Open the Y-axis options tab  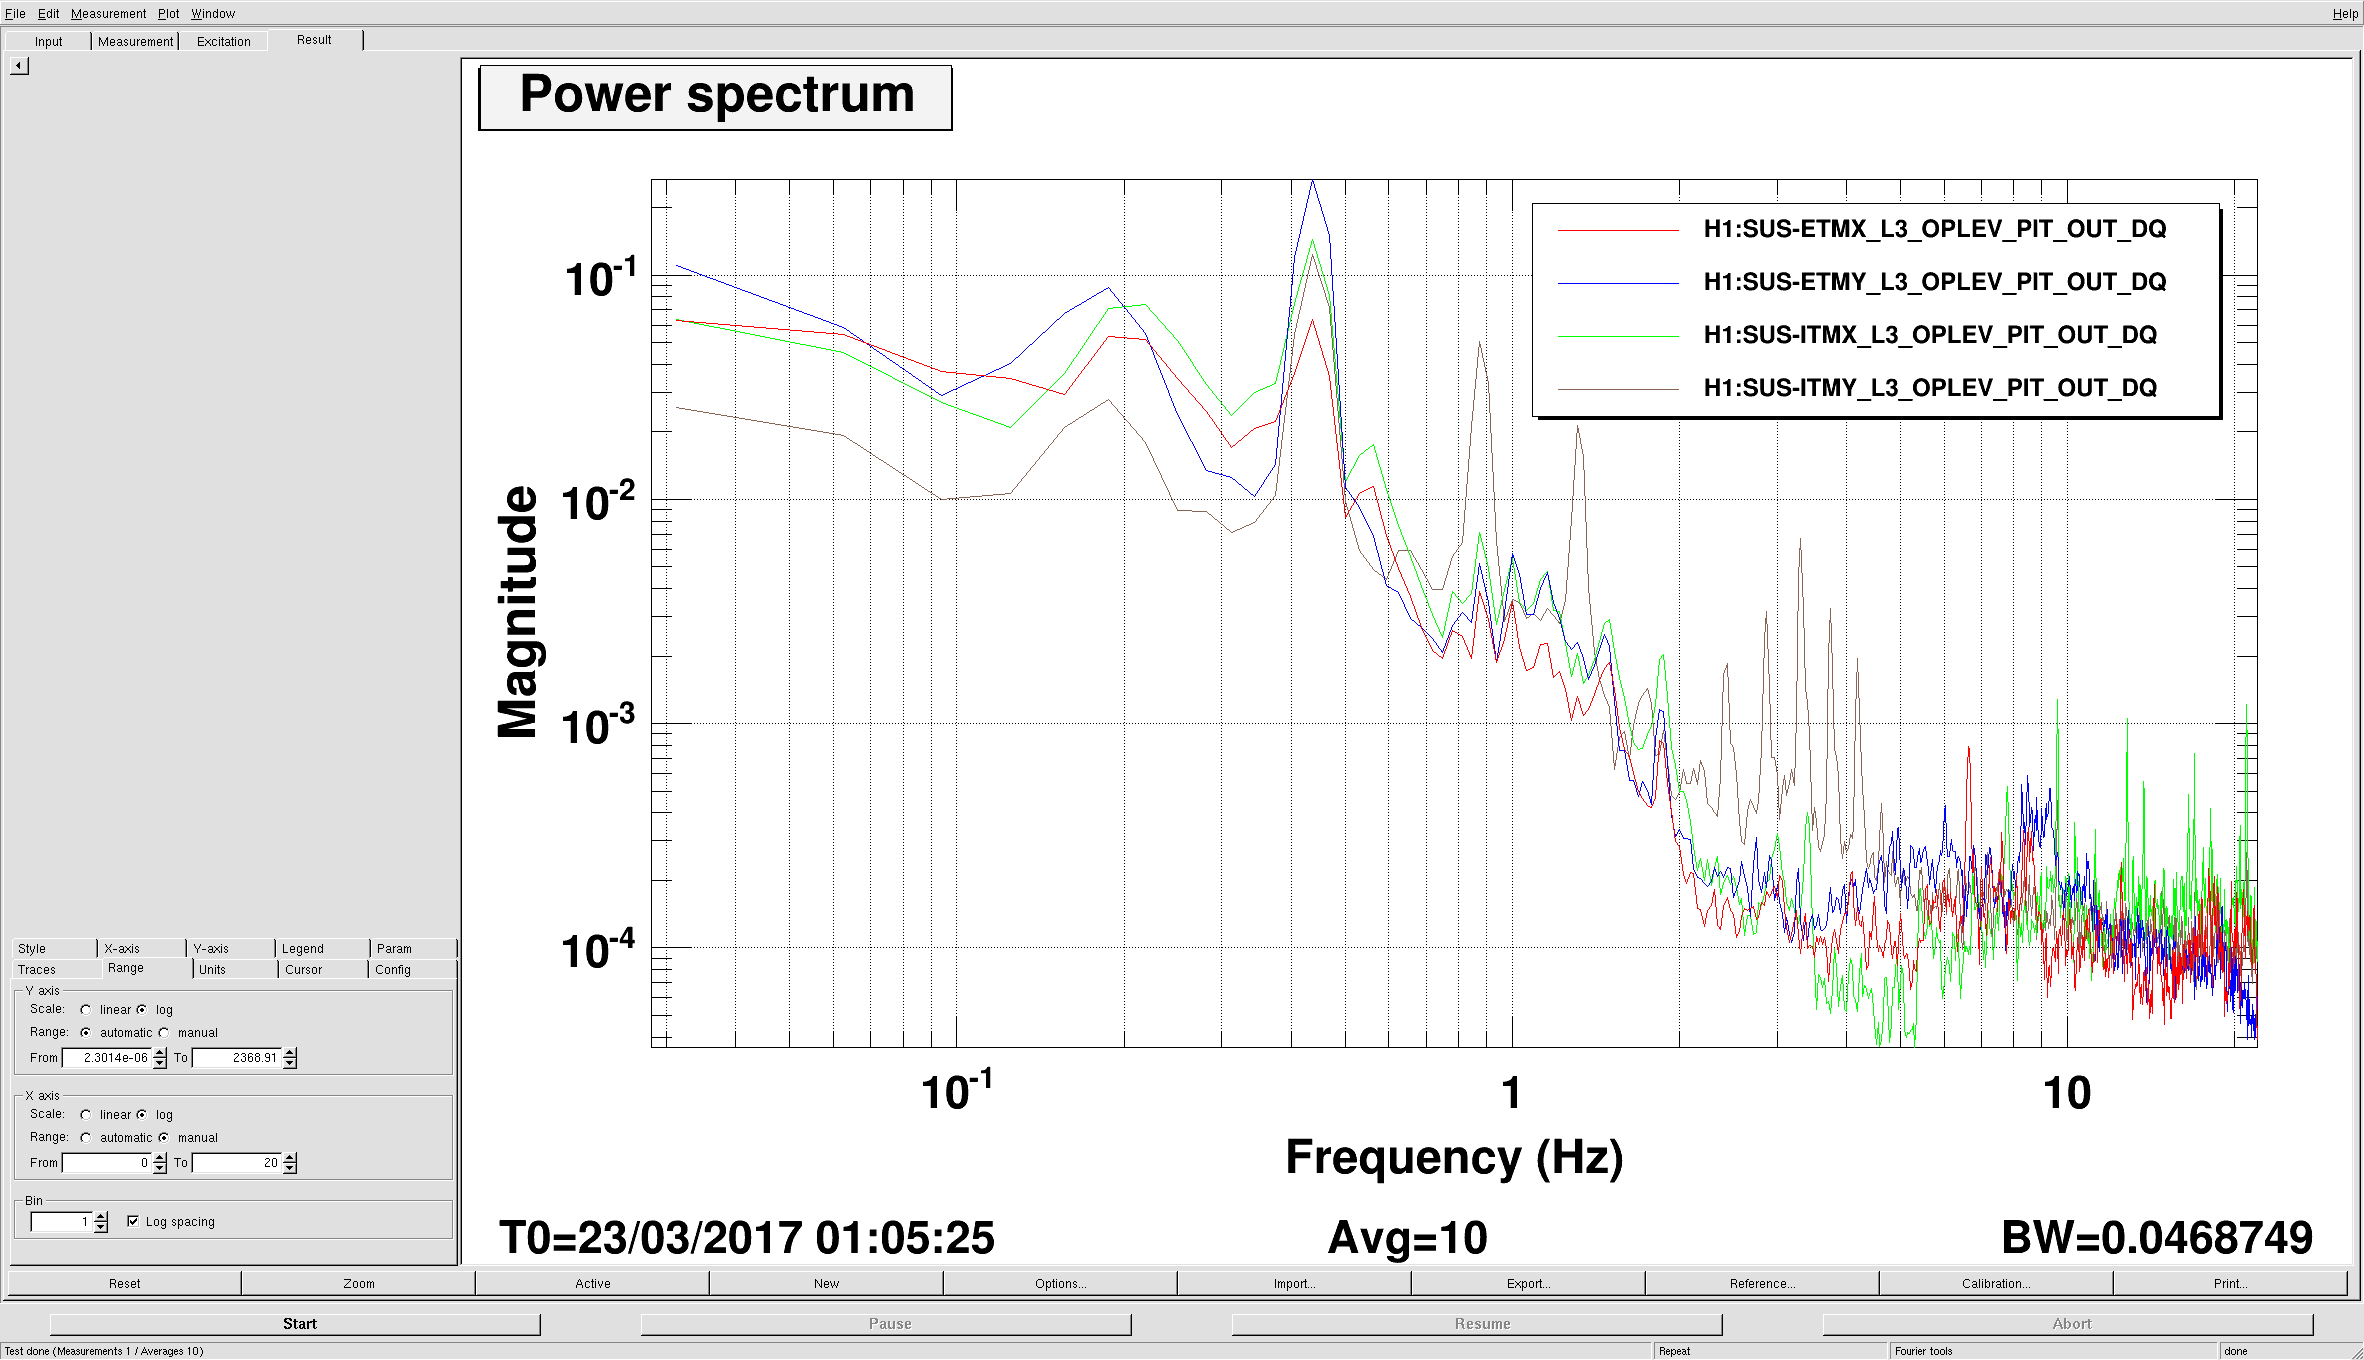tap(230, 948)
